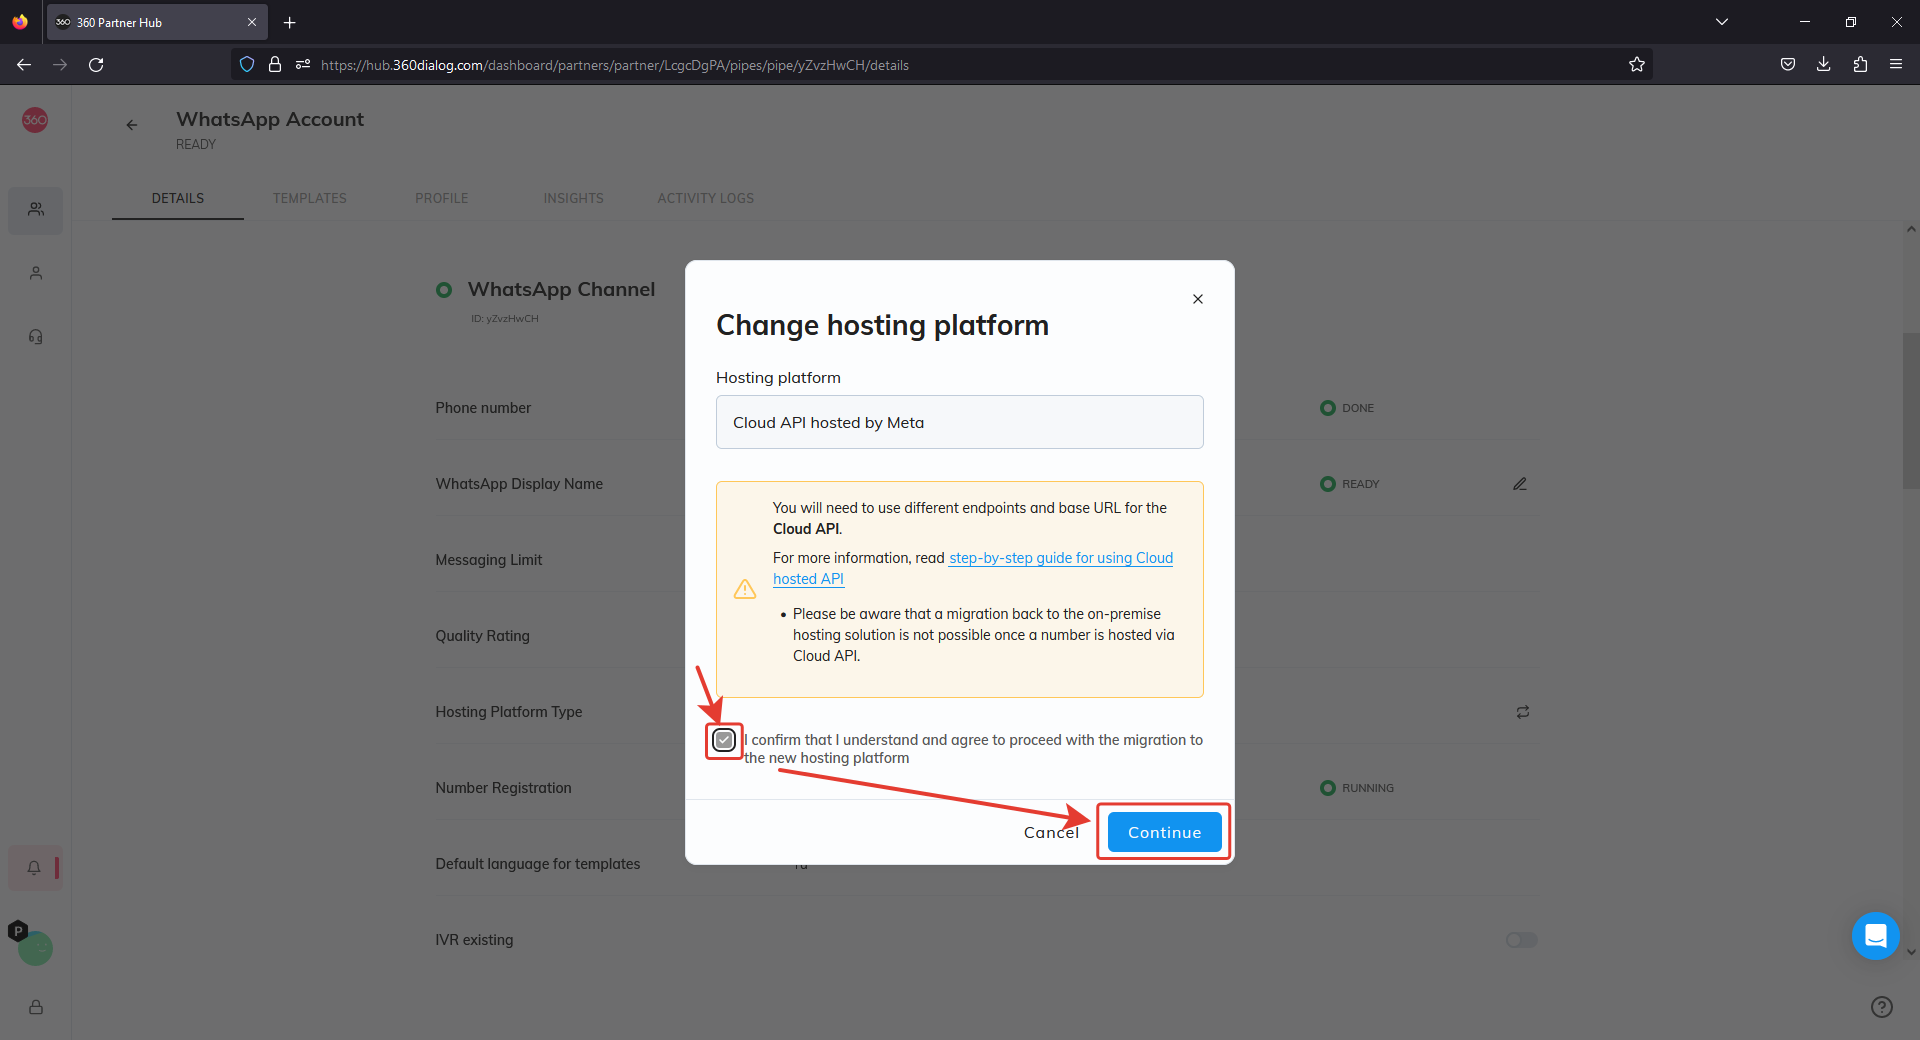This screenshot has width=1920, height=1040.
Task: Click the help question mark icon
Action: [x=1881, y=1007]
